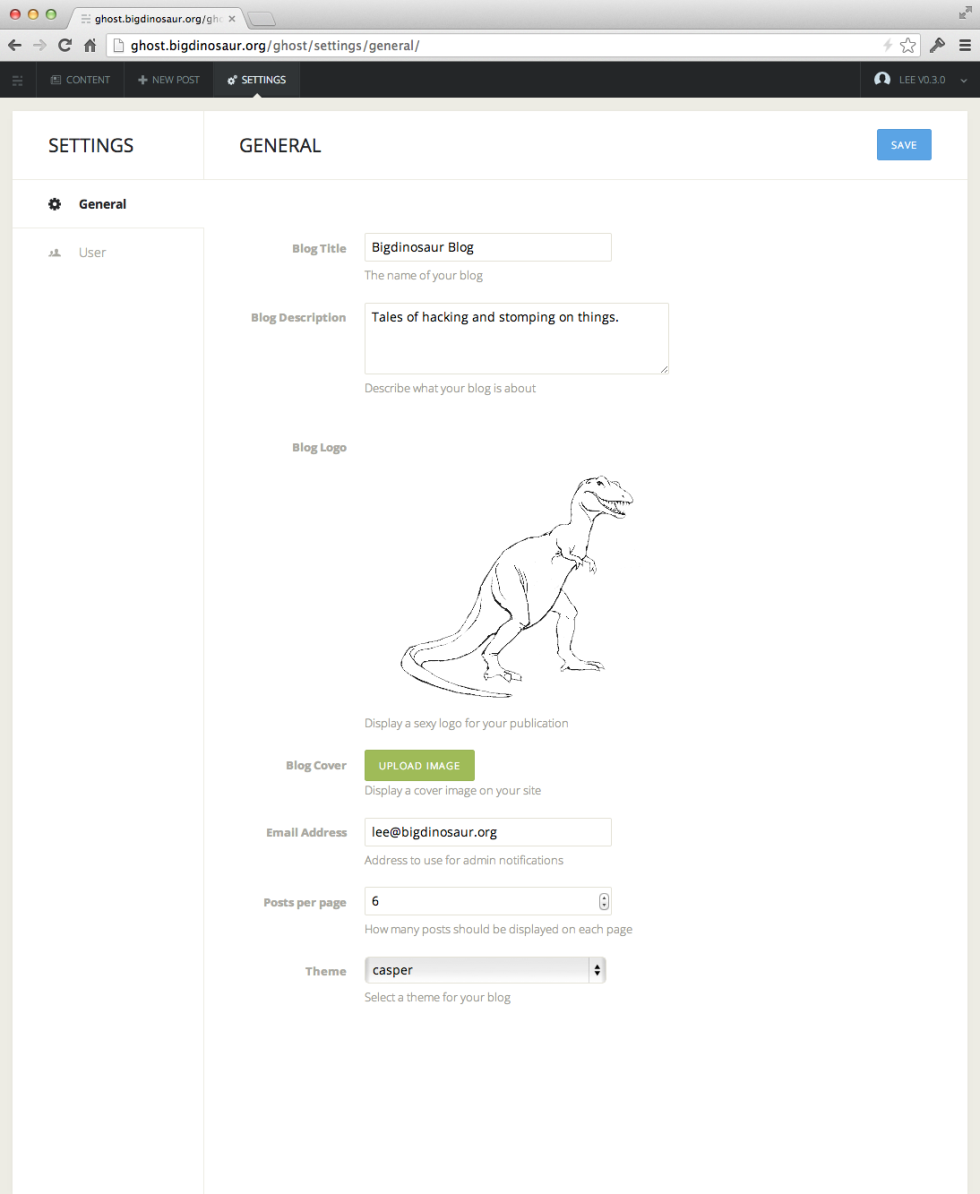The image size is (980, 1194).
Task: Open the user avatar icon top-right
Action: pyautogui.click(x=881, y=79)
